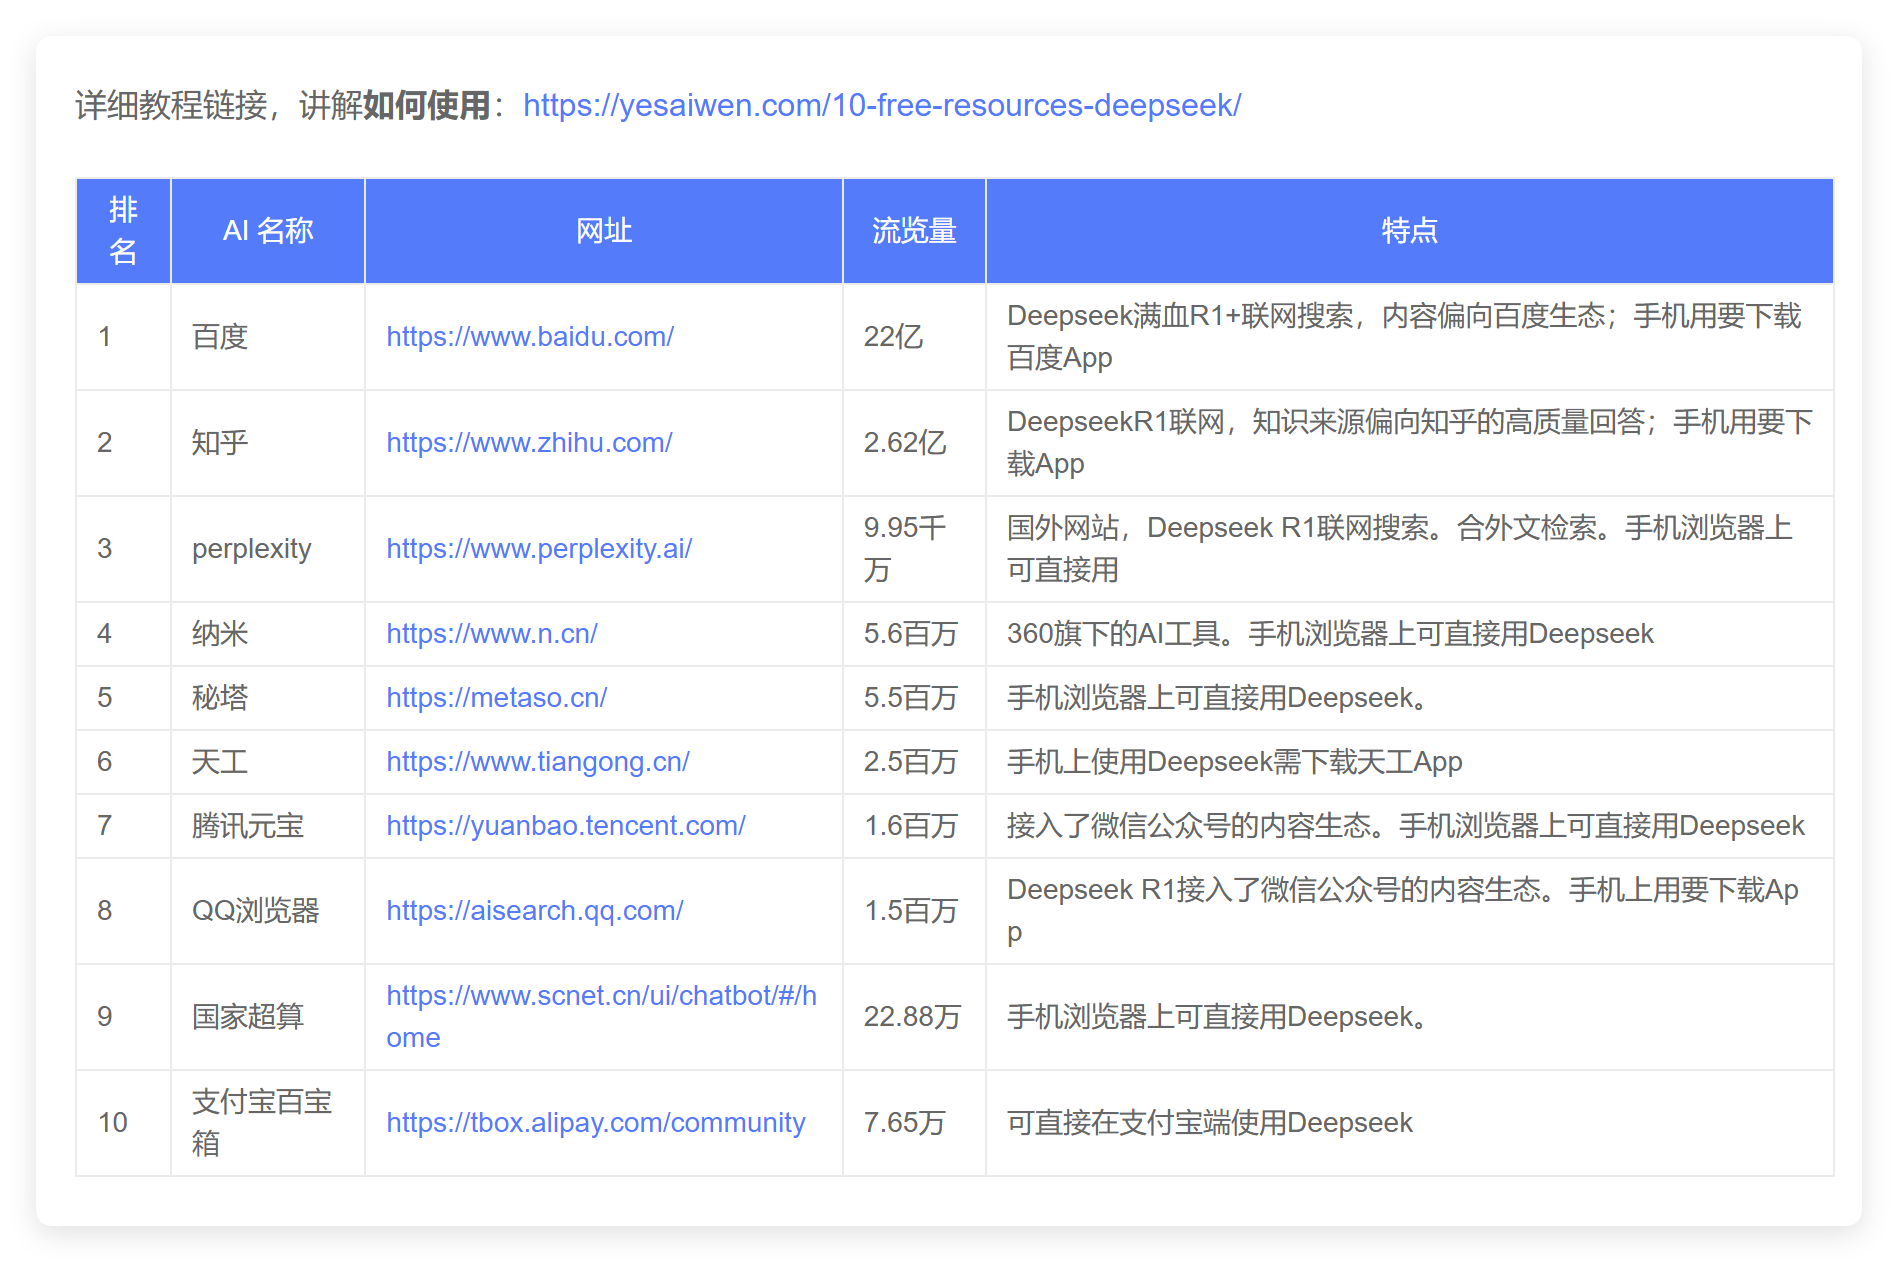Open the baidu.com link

pos(530,337)
